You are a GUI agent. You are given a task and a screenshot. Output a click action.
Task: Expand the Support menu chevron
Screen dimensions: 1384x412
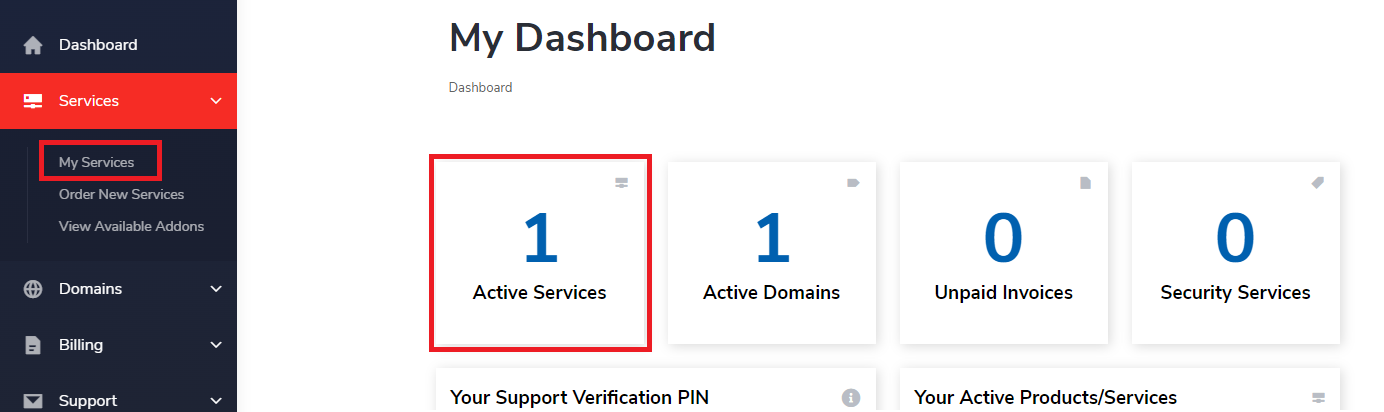tap(215, 401)
